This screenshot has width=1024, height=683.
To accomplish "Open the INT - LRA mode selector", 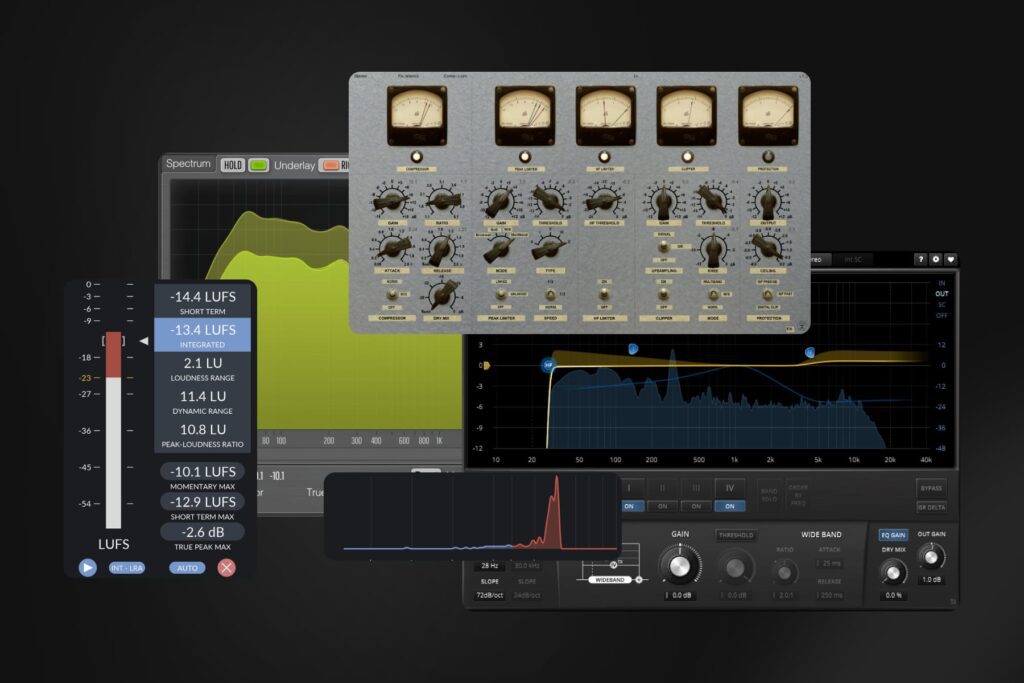I will pyautogui.click(x=127, y=568).
